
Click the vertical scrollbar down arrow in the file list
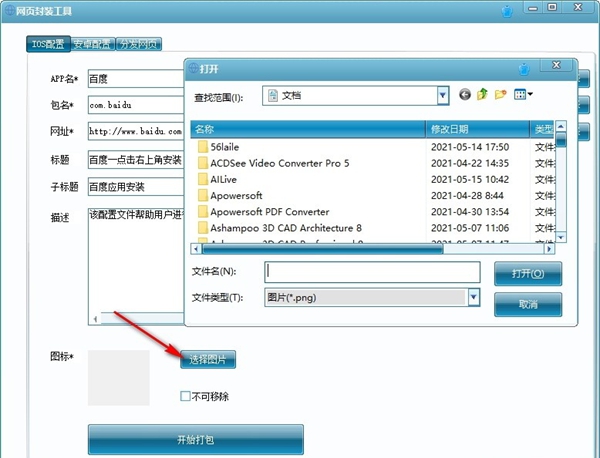point(561,238)
